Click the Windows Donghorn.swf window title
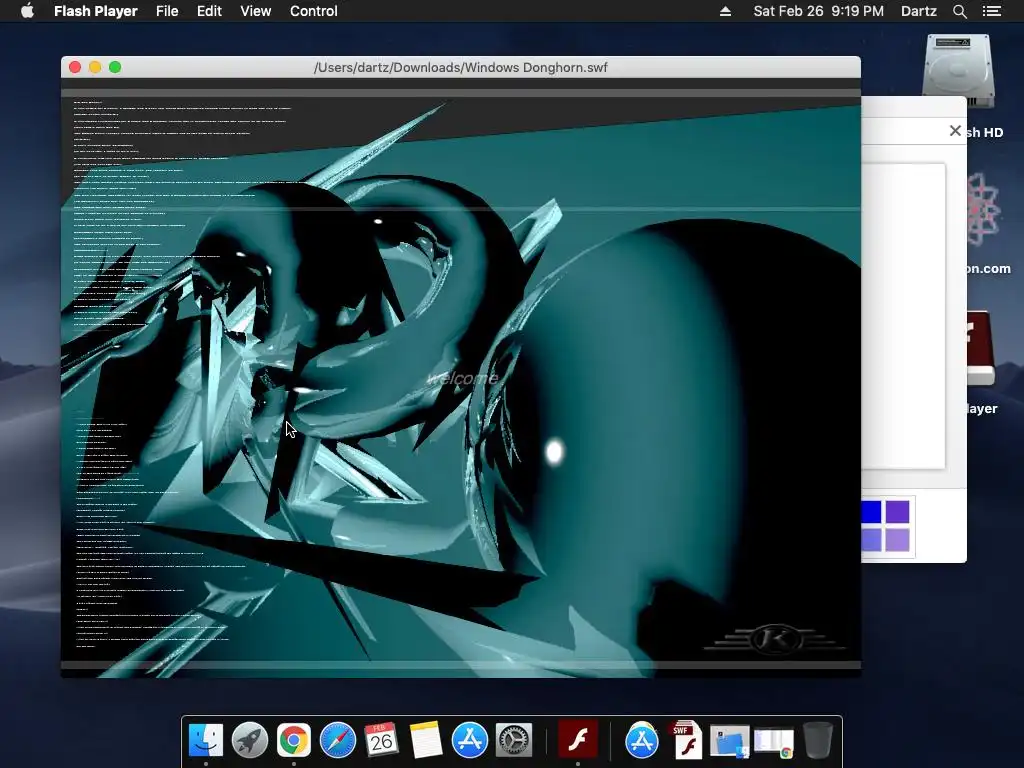This screenshot has width=1024, height=768. [x=460, y=67]
